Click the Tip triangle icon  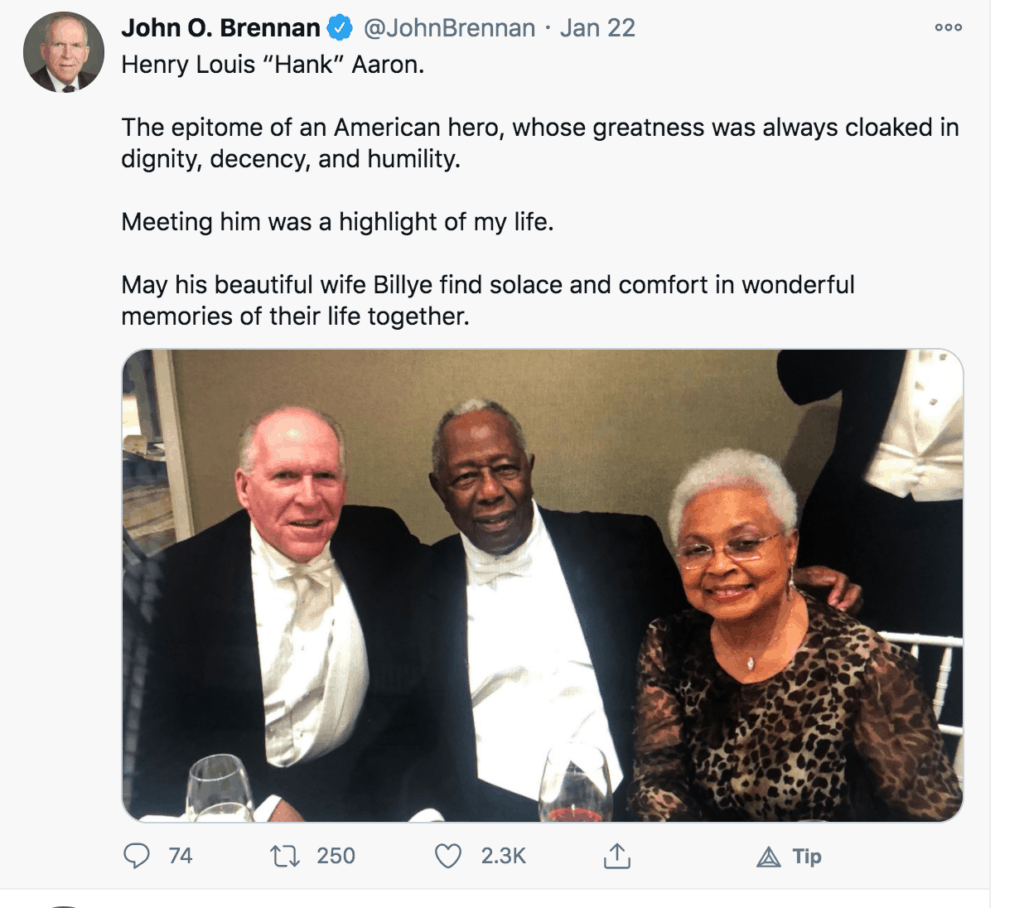click(x=769, y=856)
